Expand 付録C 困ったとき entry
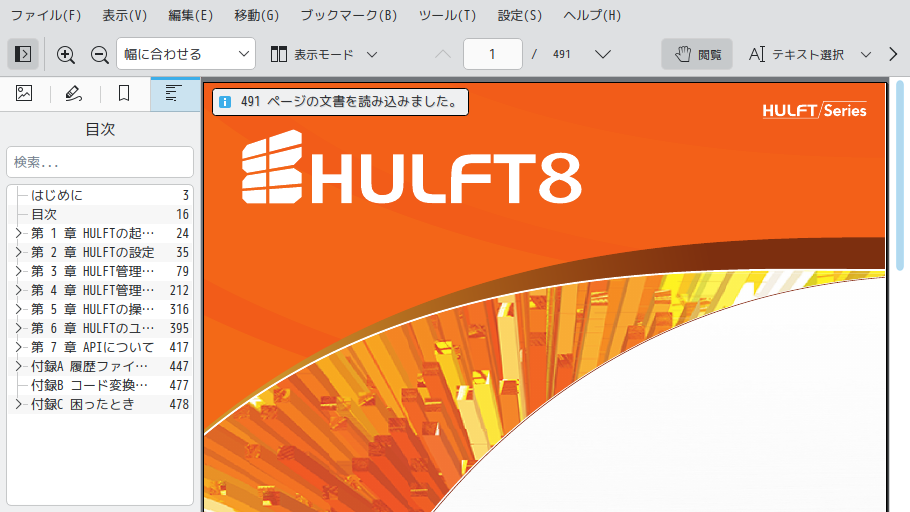The image size is (910, 512). point(18,404)
